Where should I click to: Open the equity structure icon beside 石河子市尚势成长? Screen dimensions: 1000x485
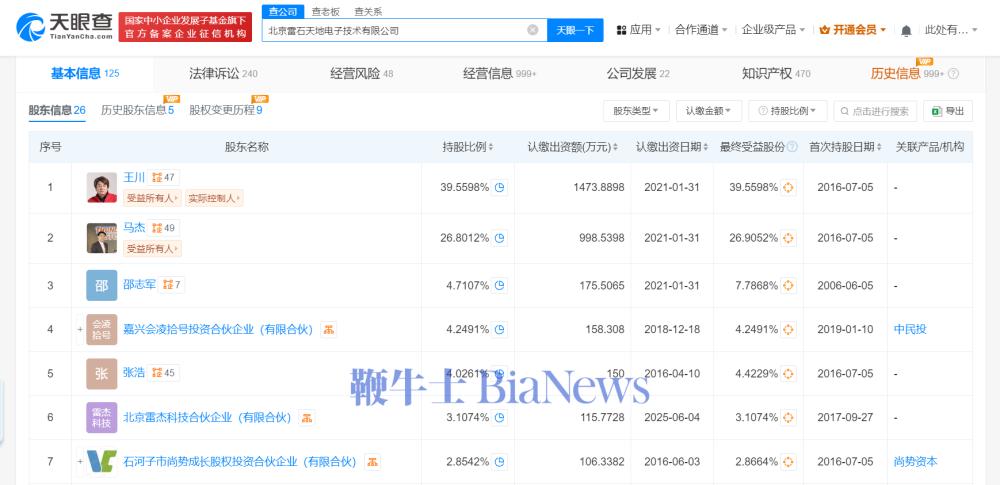click(x=372, y=461)
